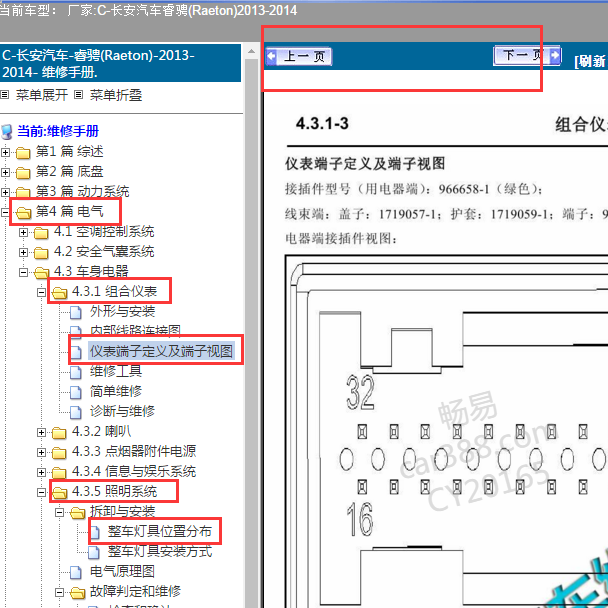
Task: Open 4.3.4 信息与娱乐系统 section
Action: 134,471
